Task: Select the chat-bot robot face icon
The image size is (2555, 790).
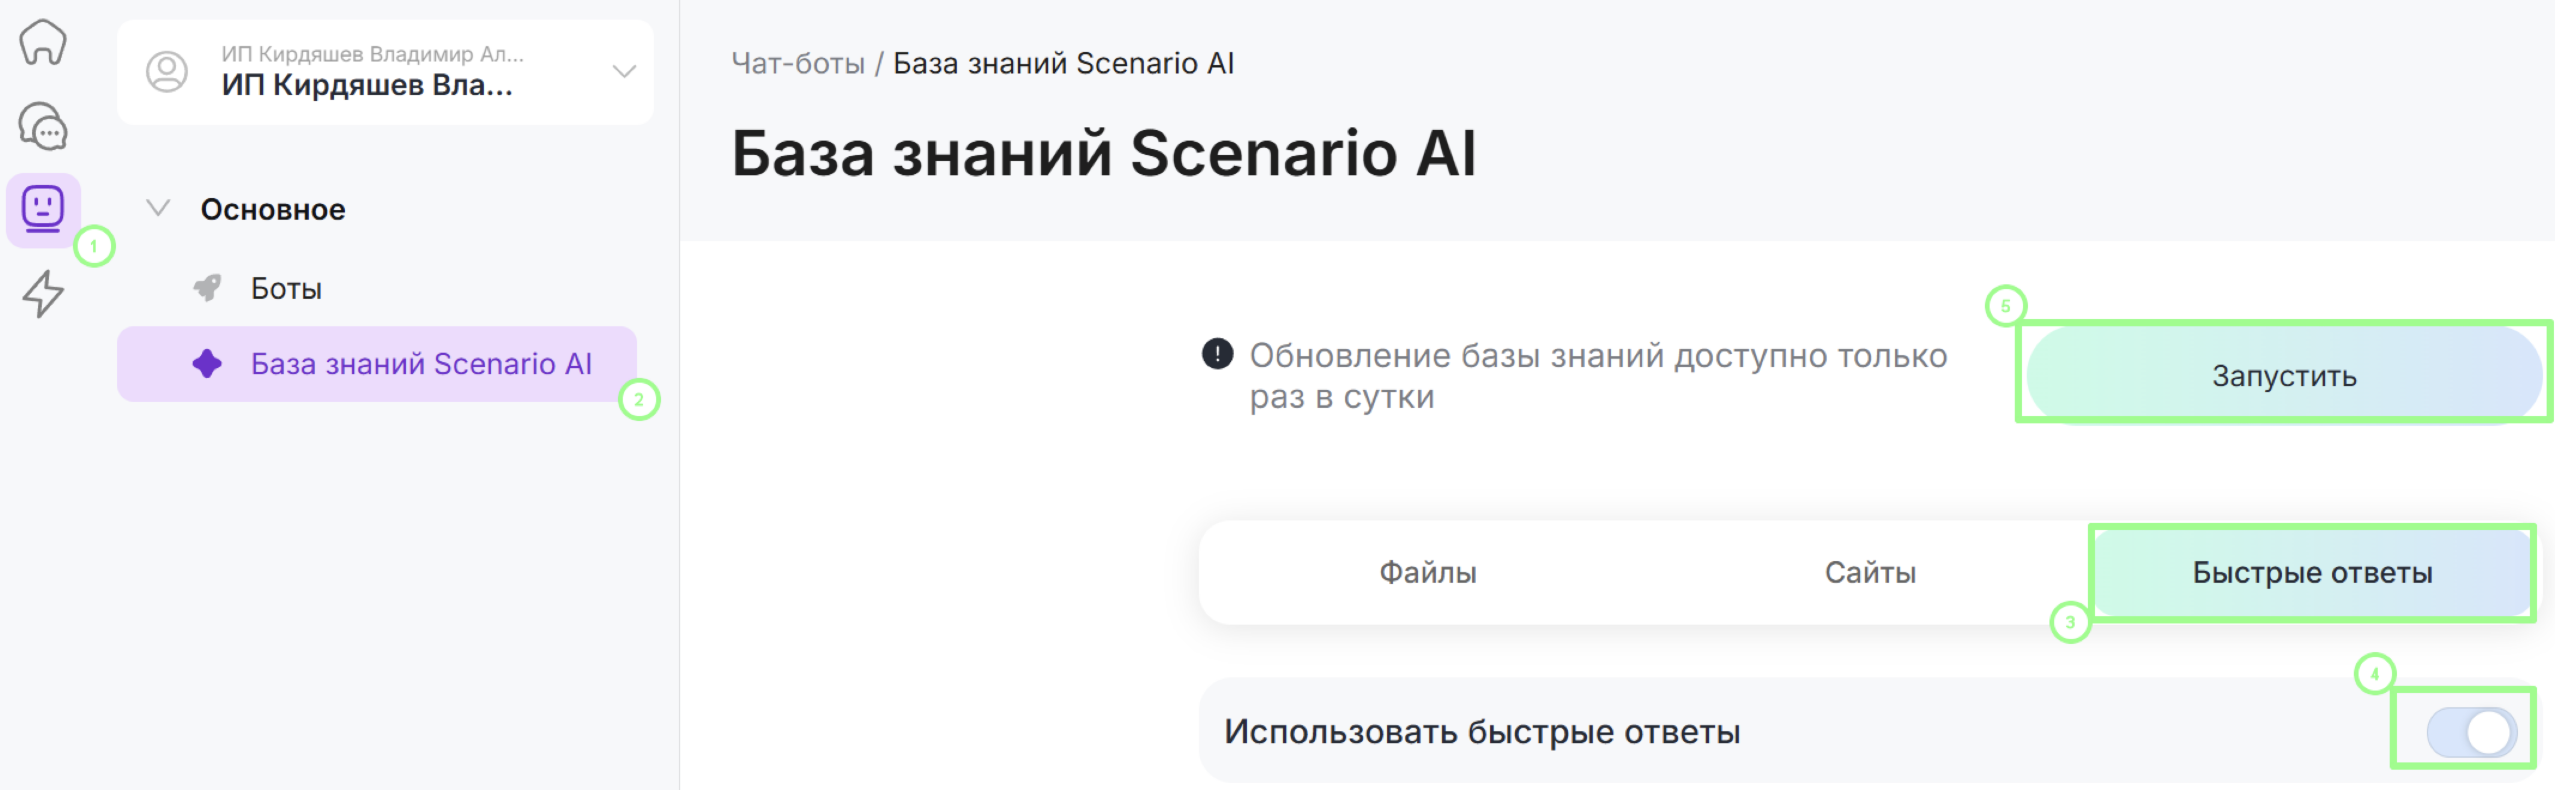Action: pos(43,209)
